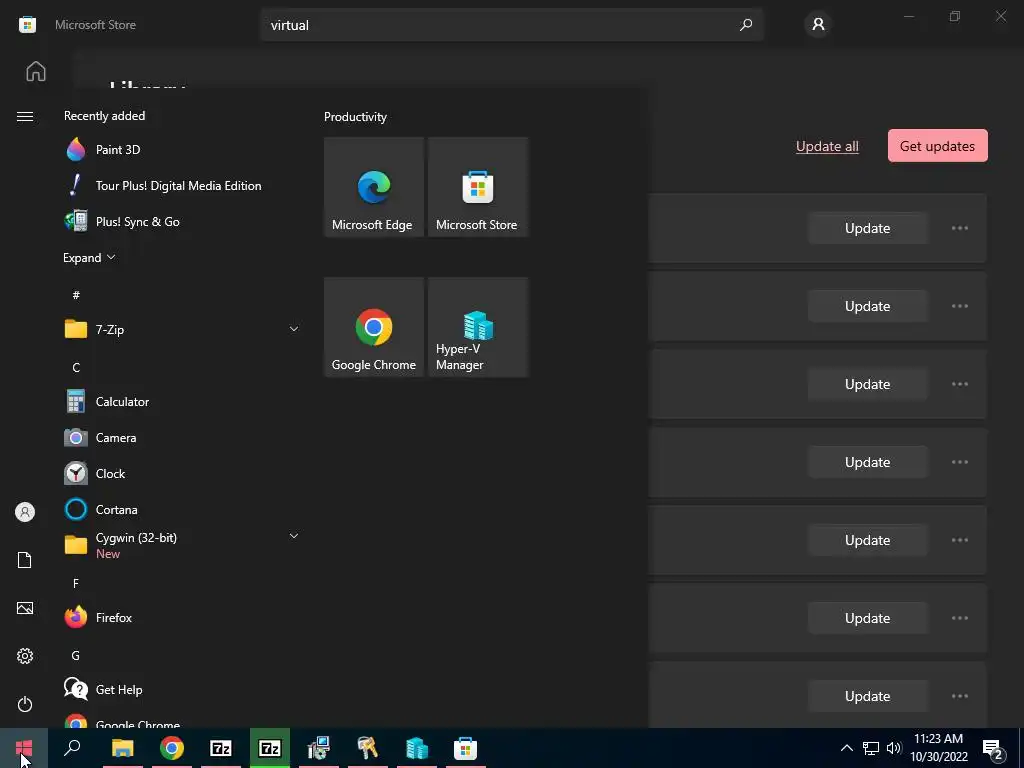This screenshot has width=1024, height=768.
Task: Jump to the C letter group
Action: pyautogui.click(x=76, y=368)
